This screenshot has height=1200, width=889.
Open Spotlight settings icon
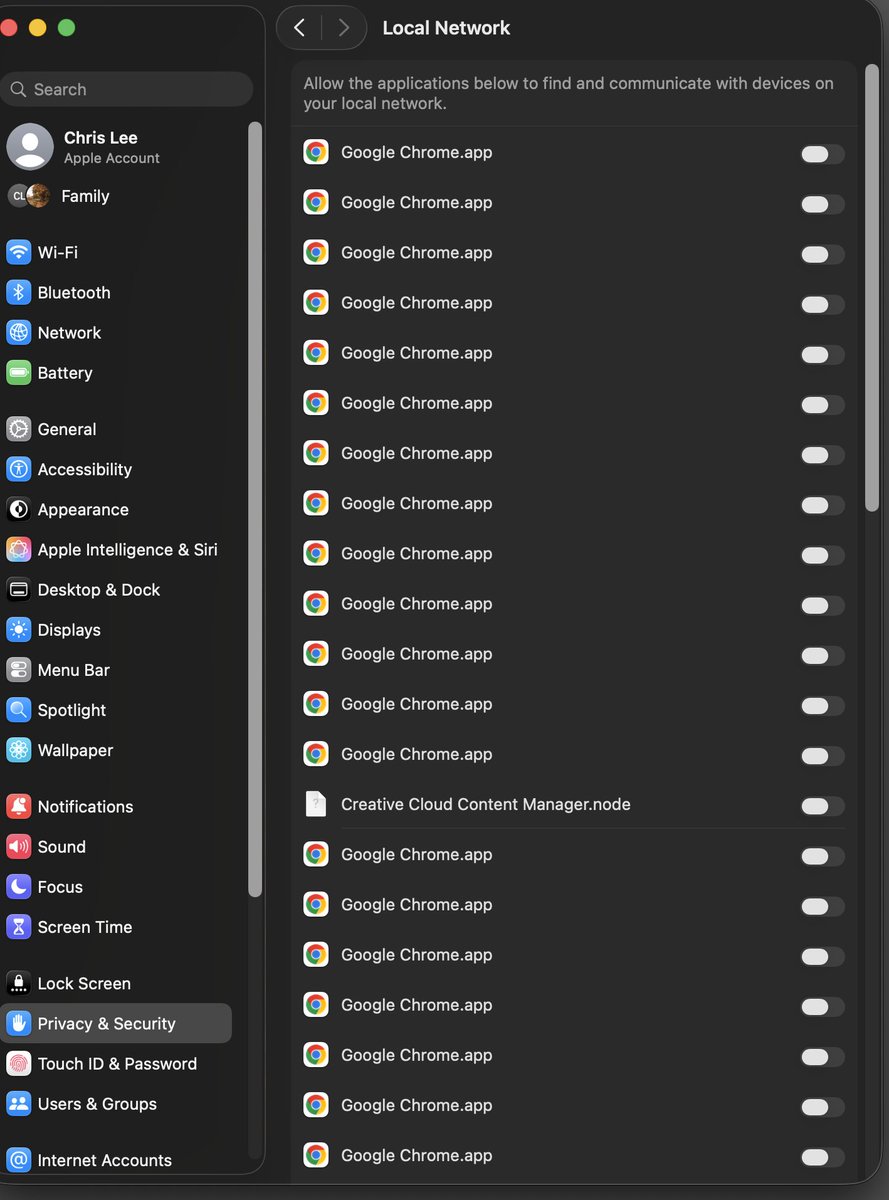[19, 709]
